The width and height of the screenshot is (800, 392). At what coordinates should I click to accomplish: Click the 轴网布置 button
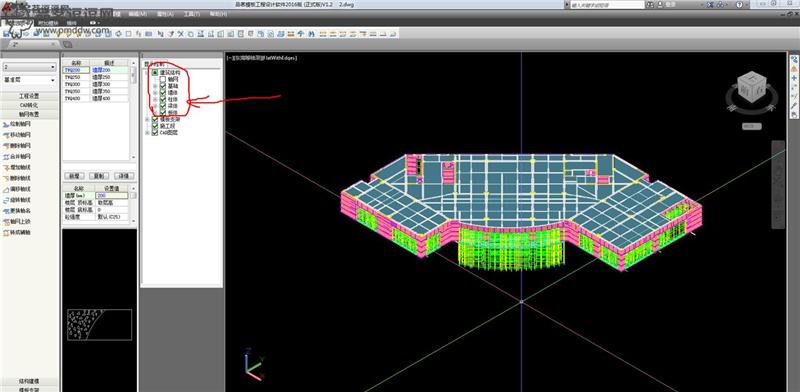(x=30, y=115)
